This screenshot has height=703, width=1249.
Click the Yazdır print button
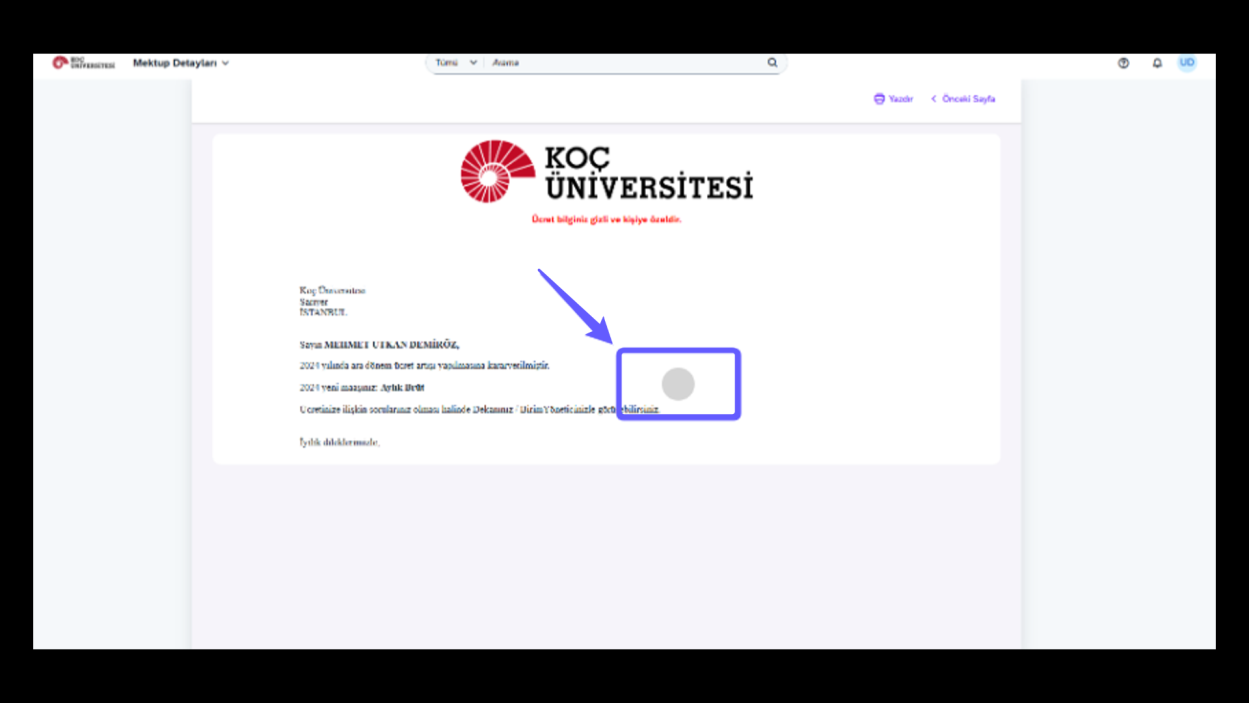coord(893,99)
